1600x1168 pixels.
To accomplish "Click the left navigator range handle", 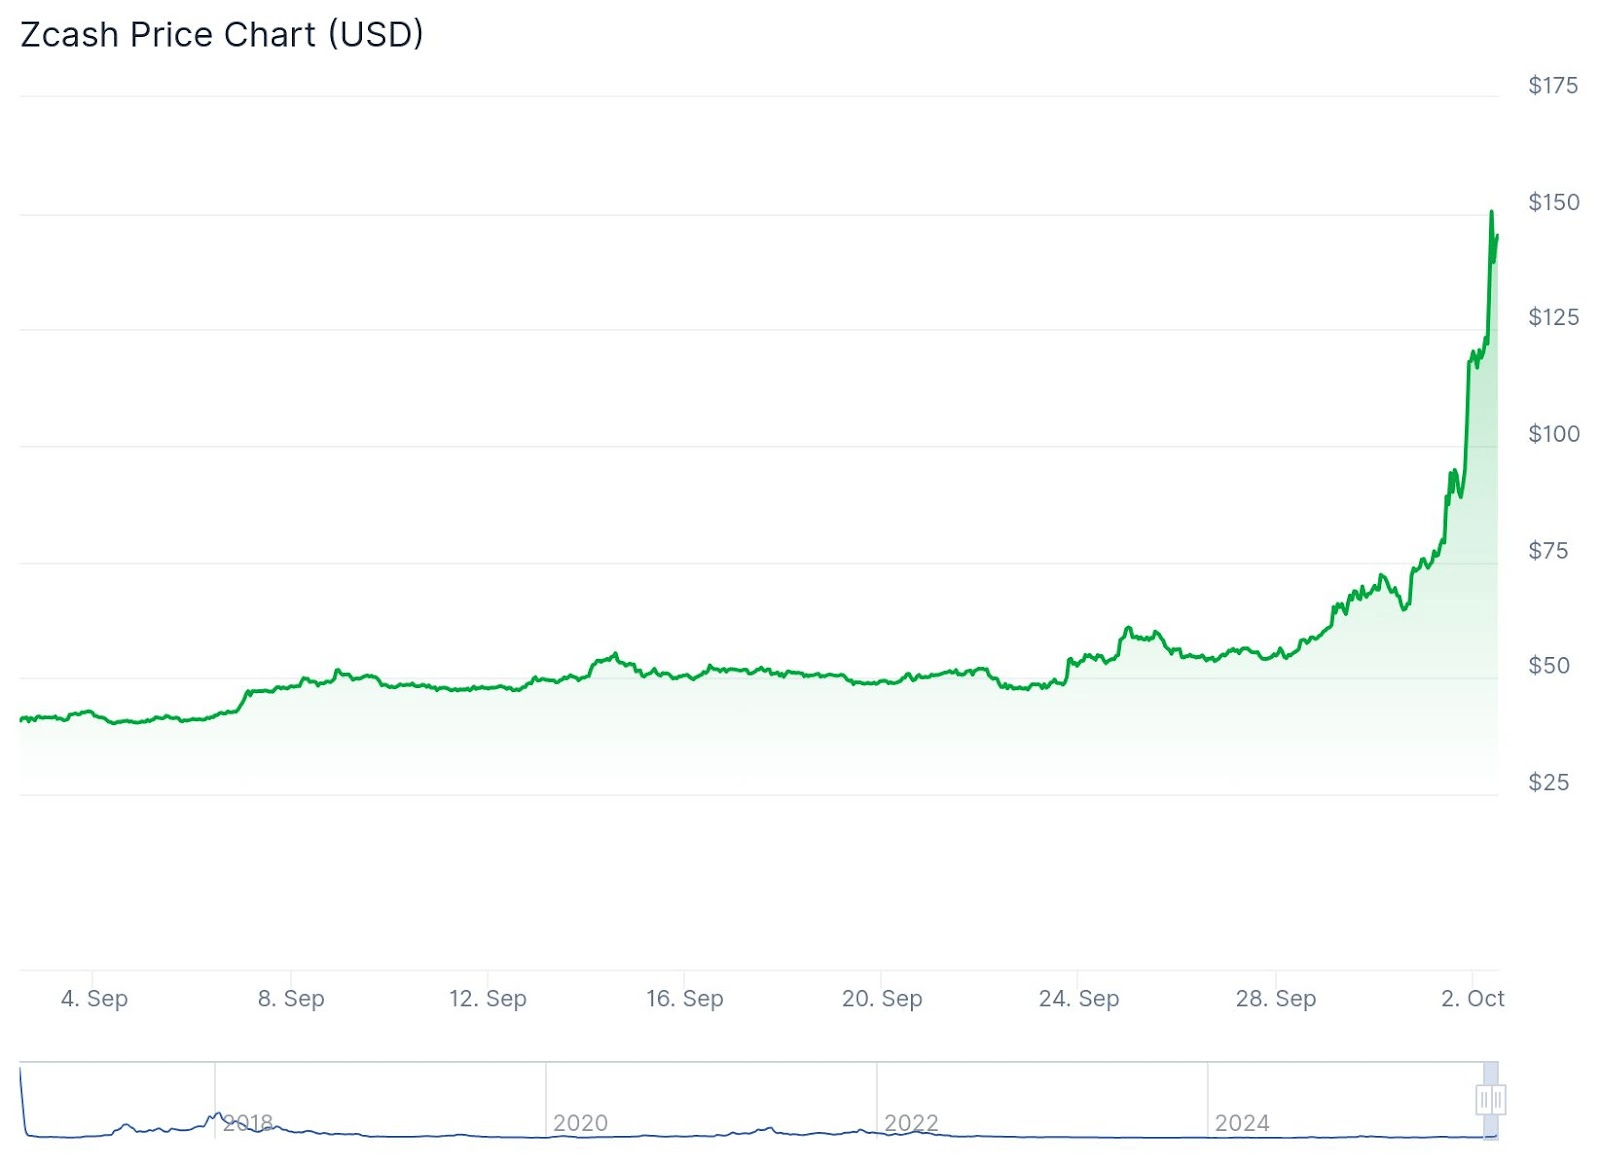I will tap(1484, 1100).
